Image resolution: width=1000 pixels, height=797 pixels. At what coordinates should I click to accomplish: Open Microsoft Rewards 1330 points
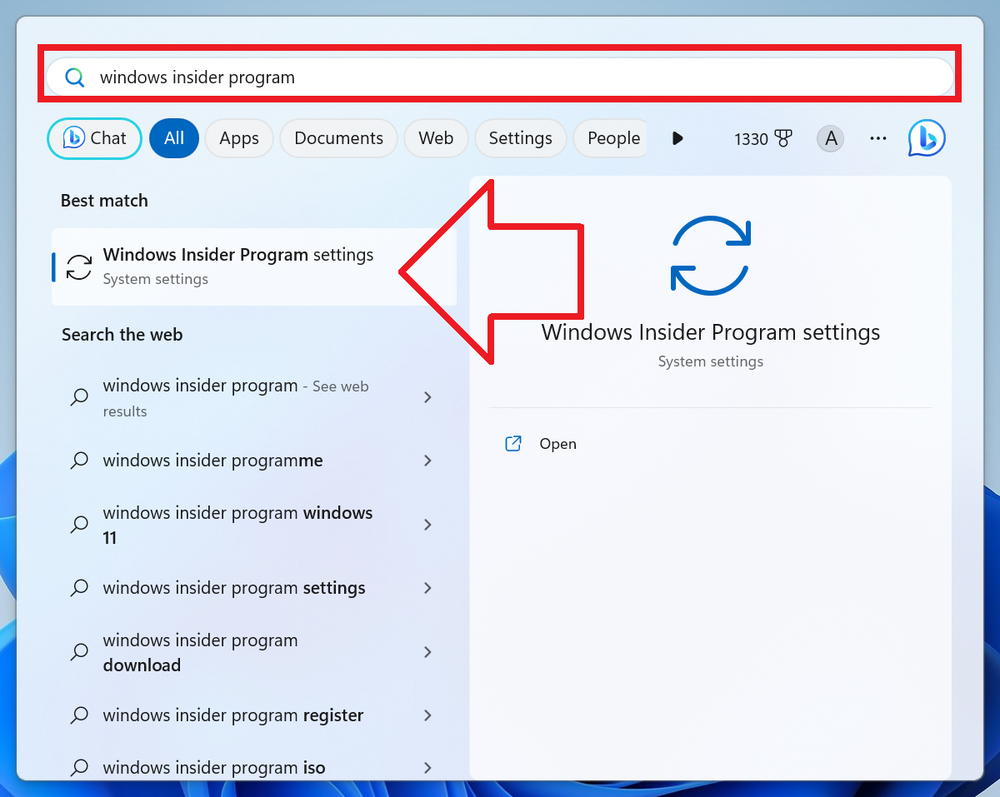[763, 139]
